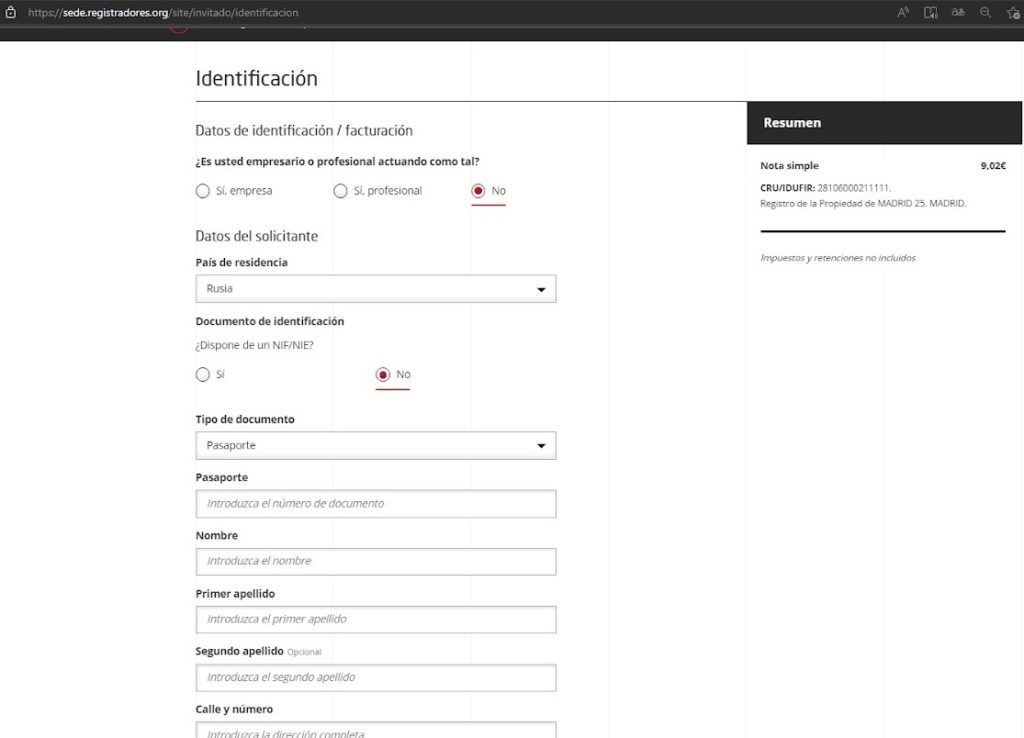Select 'No' for empresario o profesional
Screen dimensions: 1024x738
[478, 191]
